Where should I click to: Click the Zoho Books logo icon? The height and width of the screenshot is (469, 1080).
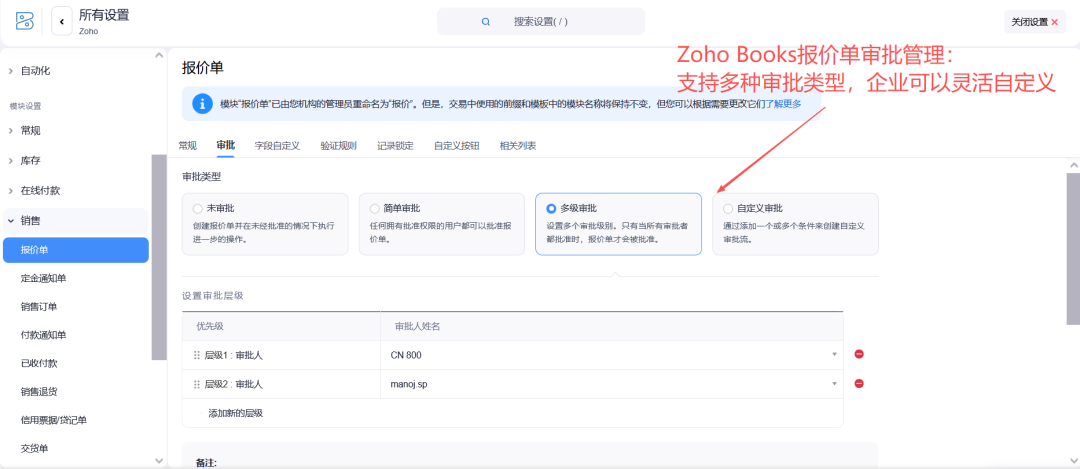pyautogui.click(x=25, y=21)
